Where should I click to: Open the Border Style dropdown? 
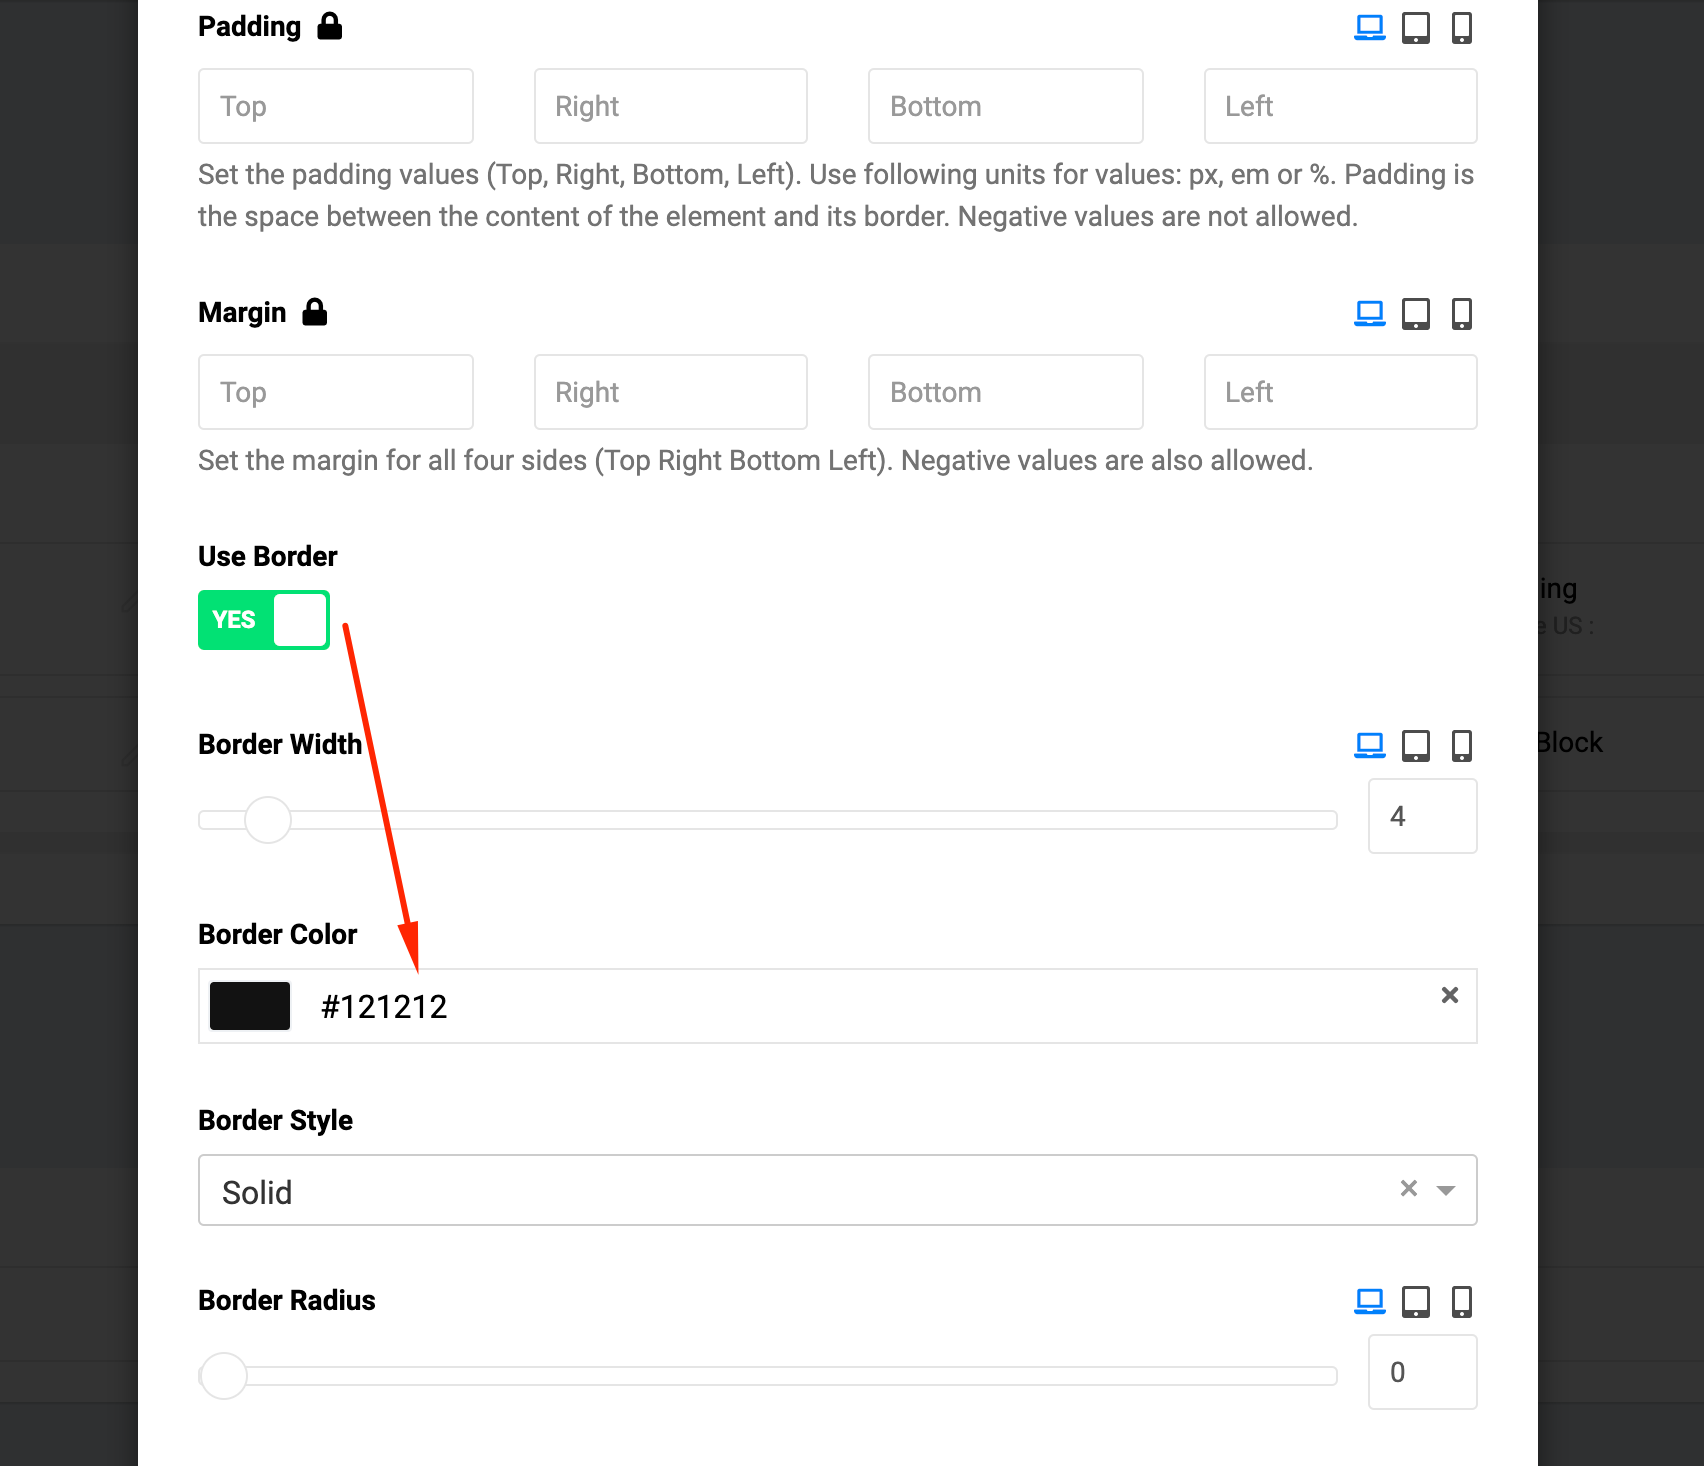pos(1445,1190)
